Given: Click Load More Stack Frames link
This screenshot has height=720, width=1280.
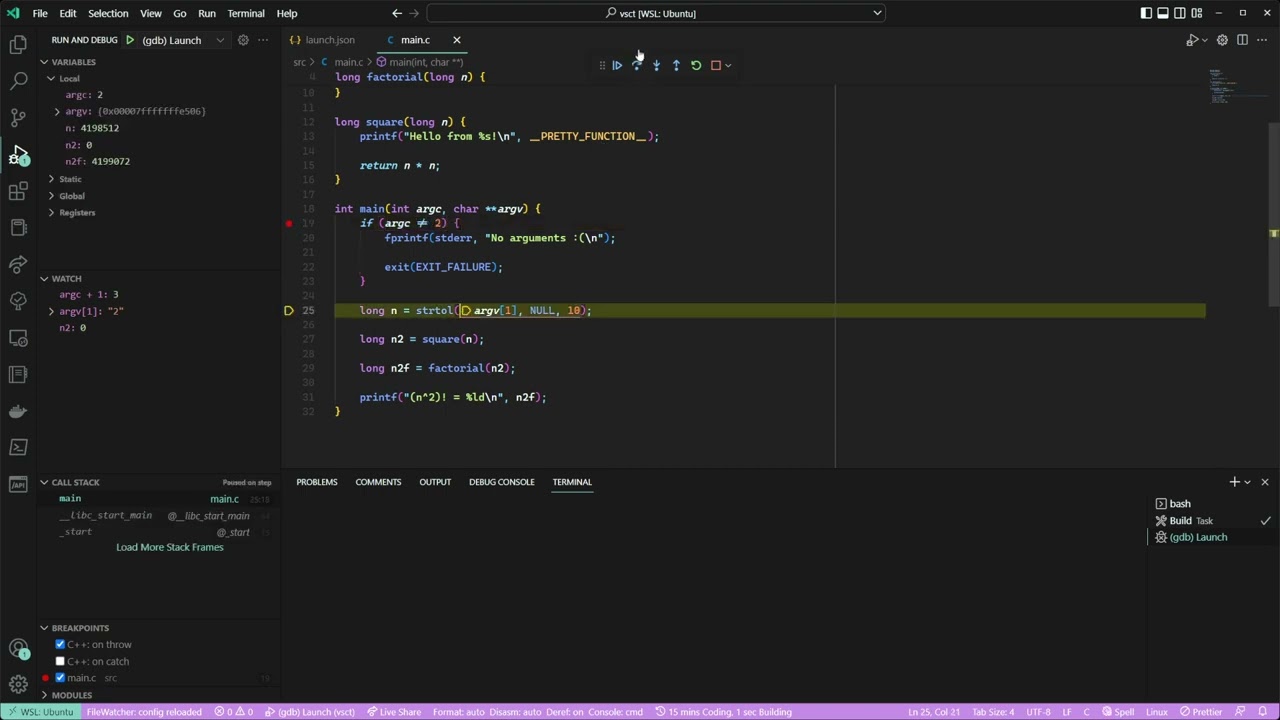Looking at the screenshot, I should click(x=170, y=547).
